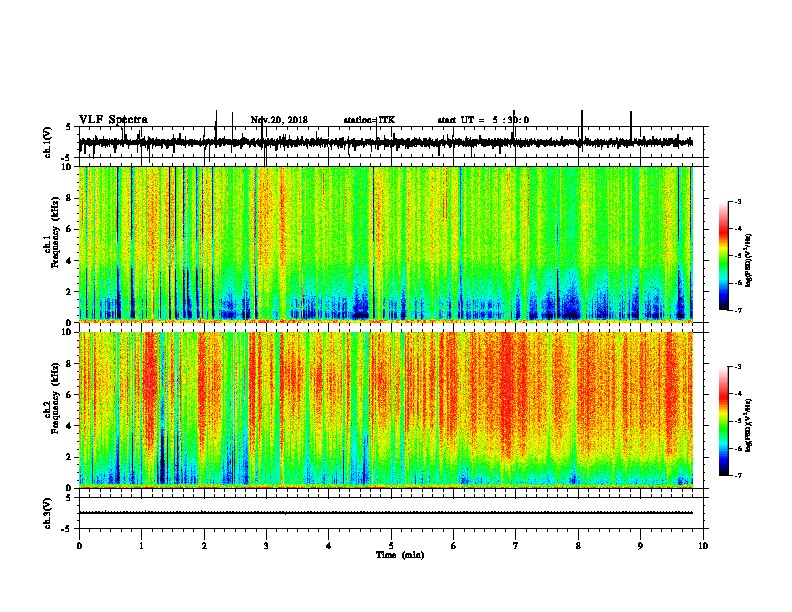Select the ch.2 "Frequency (kHz)" axis label
Screen dimensions: 792x612
point(55,398)
